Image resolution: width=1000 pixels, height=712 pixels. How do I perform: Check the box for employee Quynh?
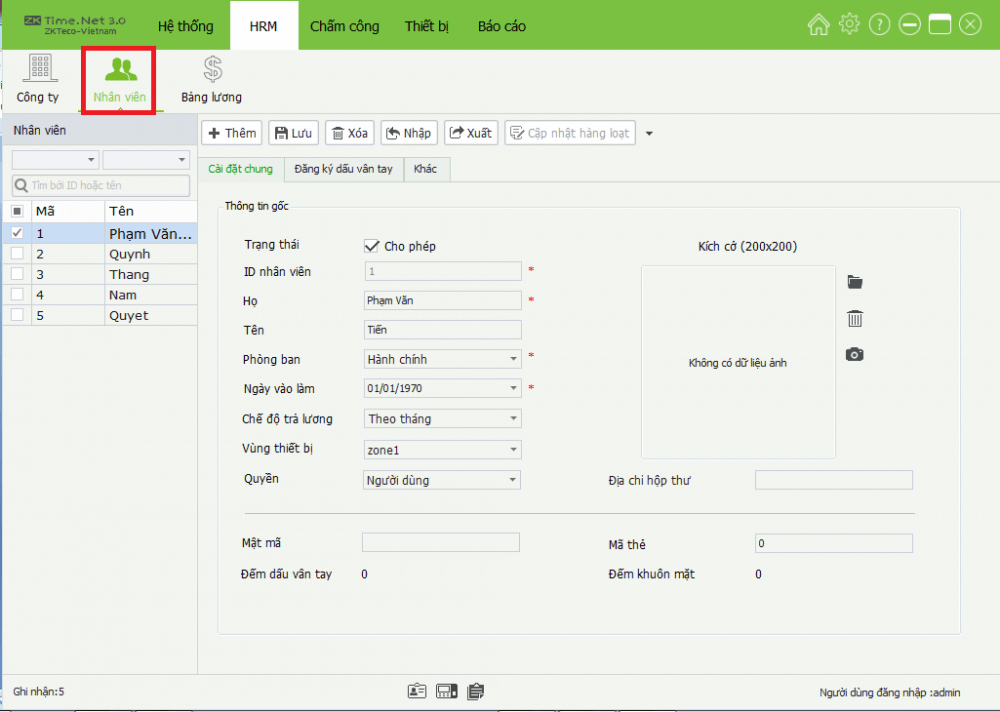[16, 254]
